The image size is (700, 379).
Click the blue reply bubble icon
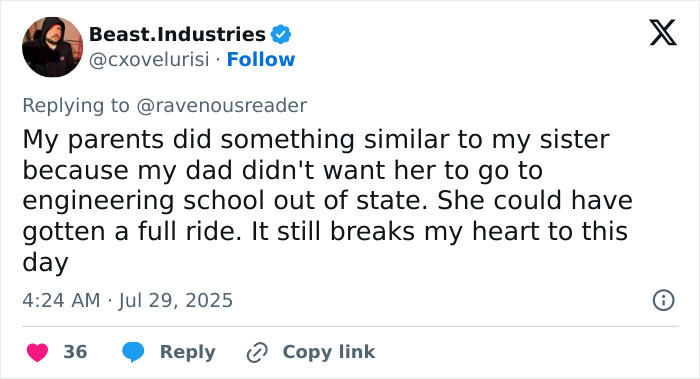tap(133, 352)
